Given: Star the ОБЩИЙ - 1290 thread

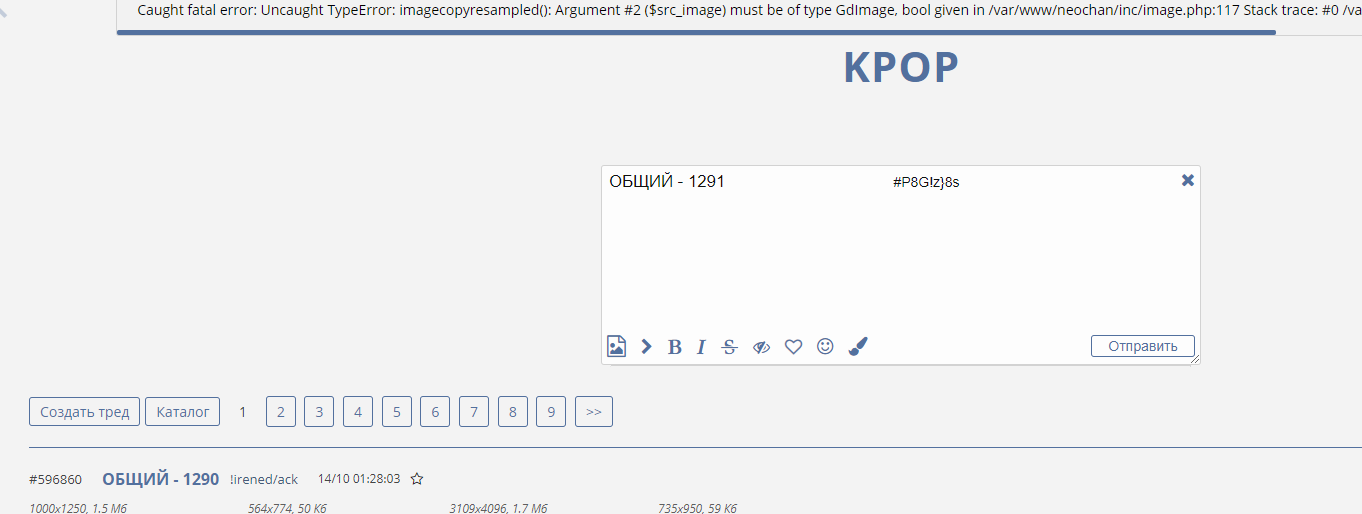Looking at the screenshot, I should tap(417, 479).
